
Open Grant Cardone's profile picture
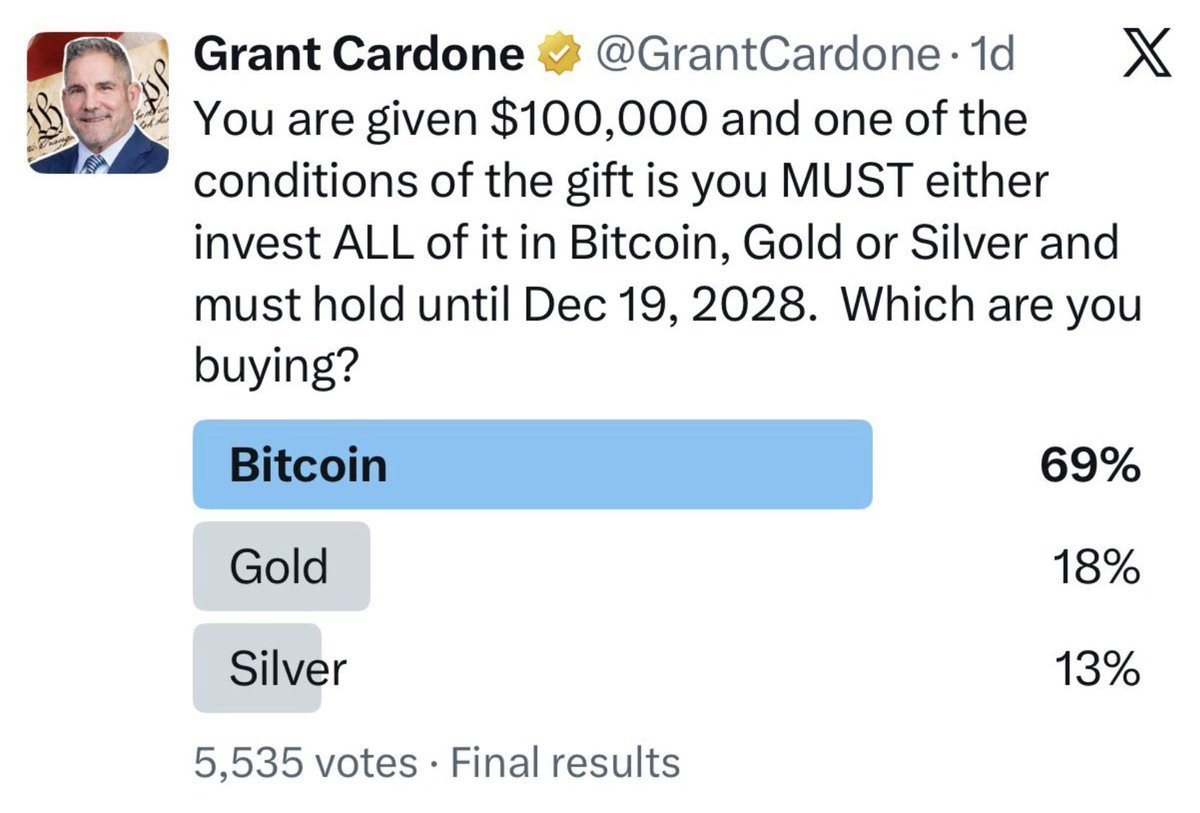pyautogui.click(x=98, y=103)
